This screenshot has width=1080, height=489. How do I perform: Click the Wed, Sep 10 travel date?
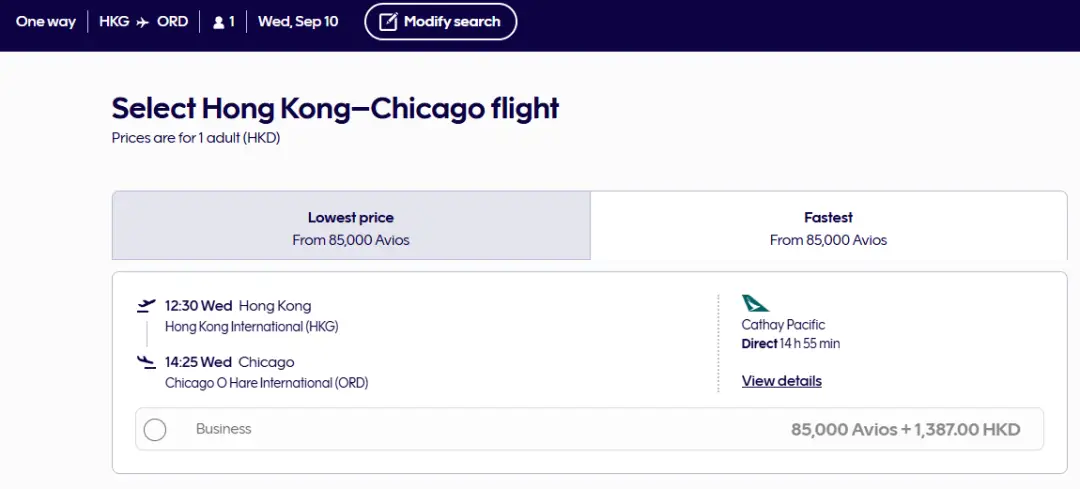(x=298, y=22)
